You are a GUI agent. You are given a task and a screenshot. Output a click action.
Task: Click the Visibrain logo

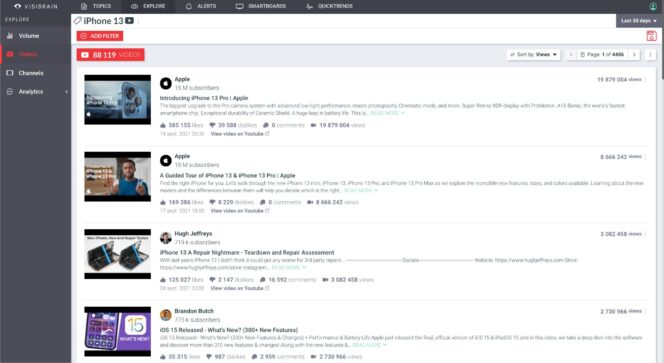click(36, 6)
